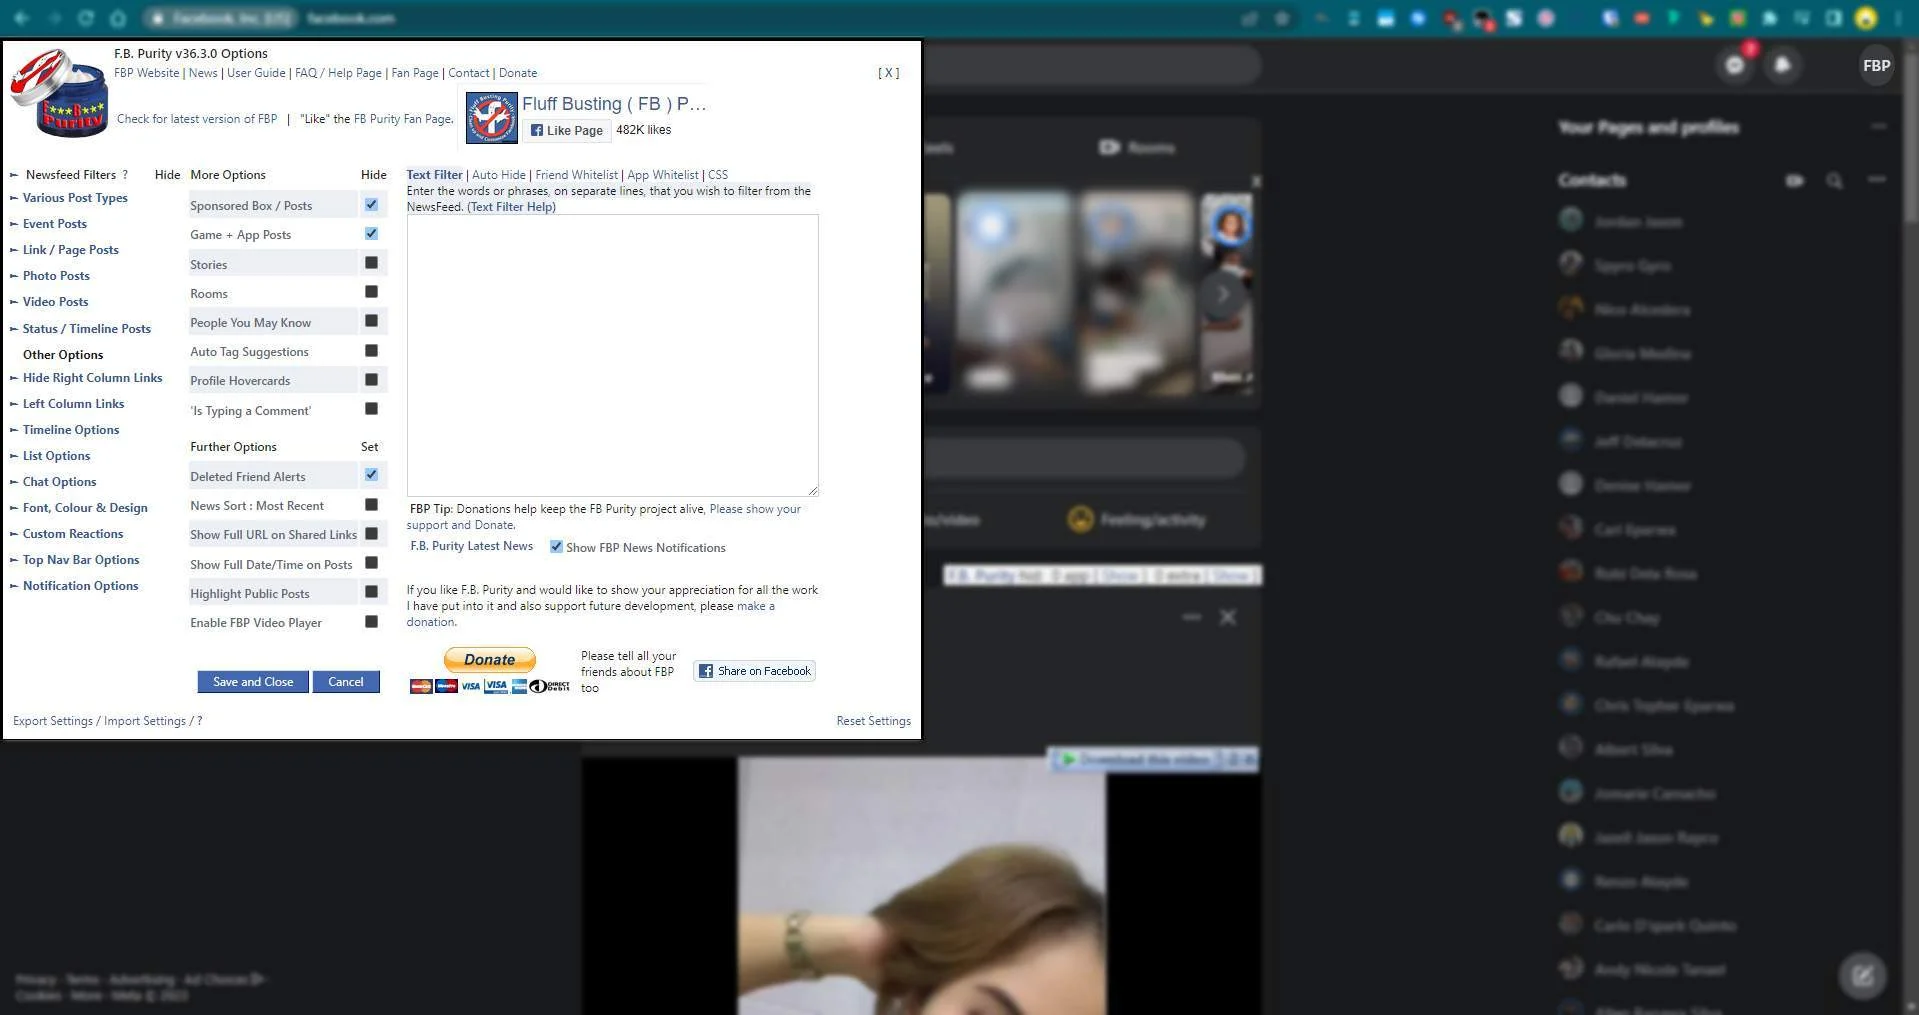The height and width of the screenshot is (1015, 1919).
Task: Click PayPal Donate button
Action: click(x=490, y=660)
